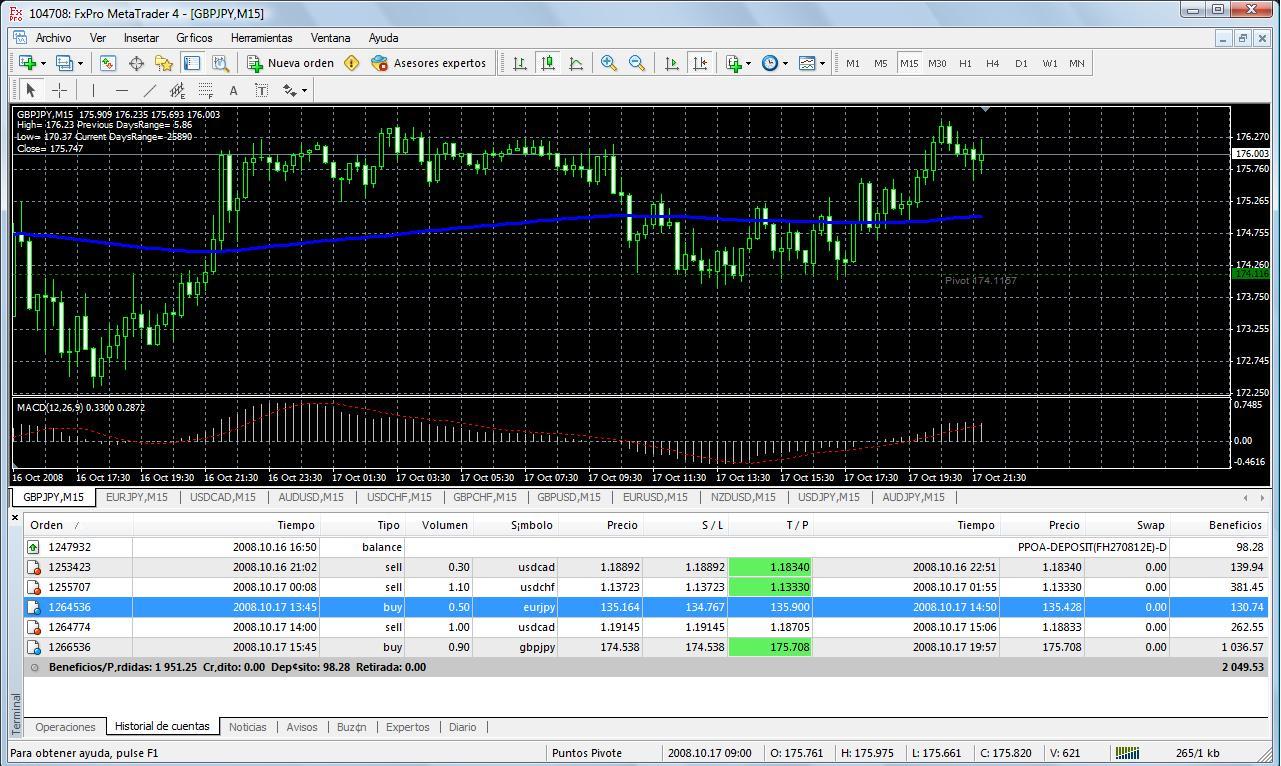Click the Fibonacci retracement tool

[x=205, y=90]
